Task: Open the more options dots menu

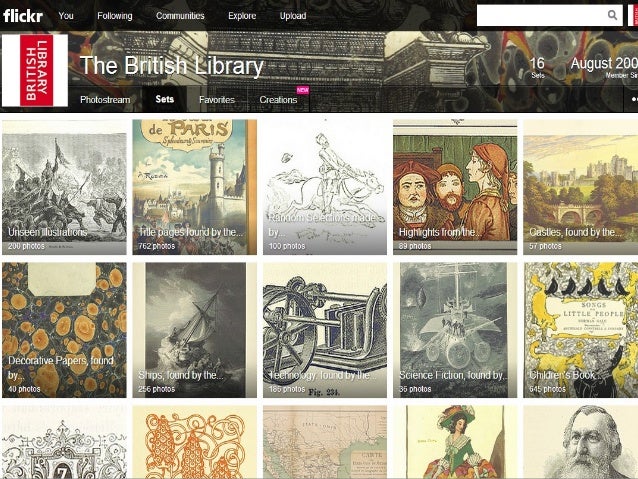Action: (634, 99)
